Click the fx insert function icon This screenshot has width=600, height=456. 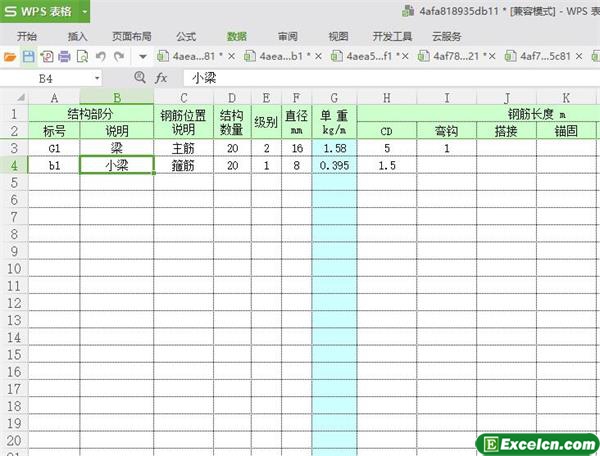pos(161,78)
